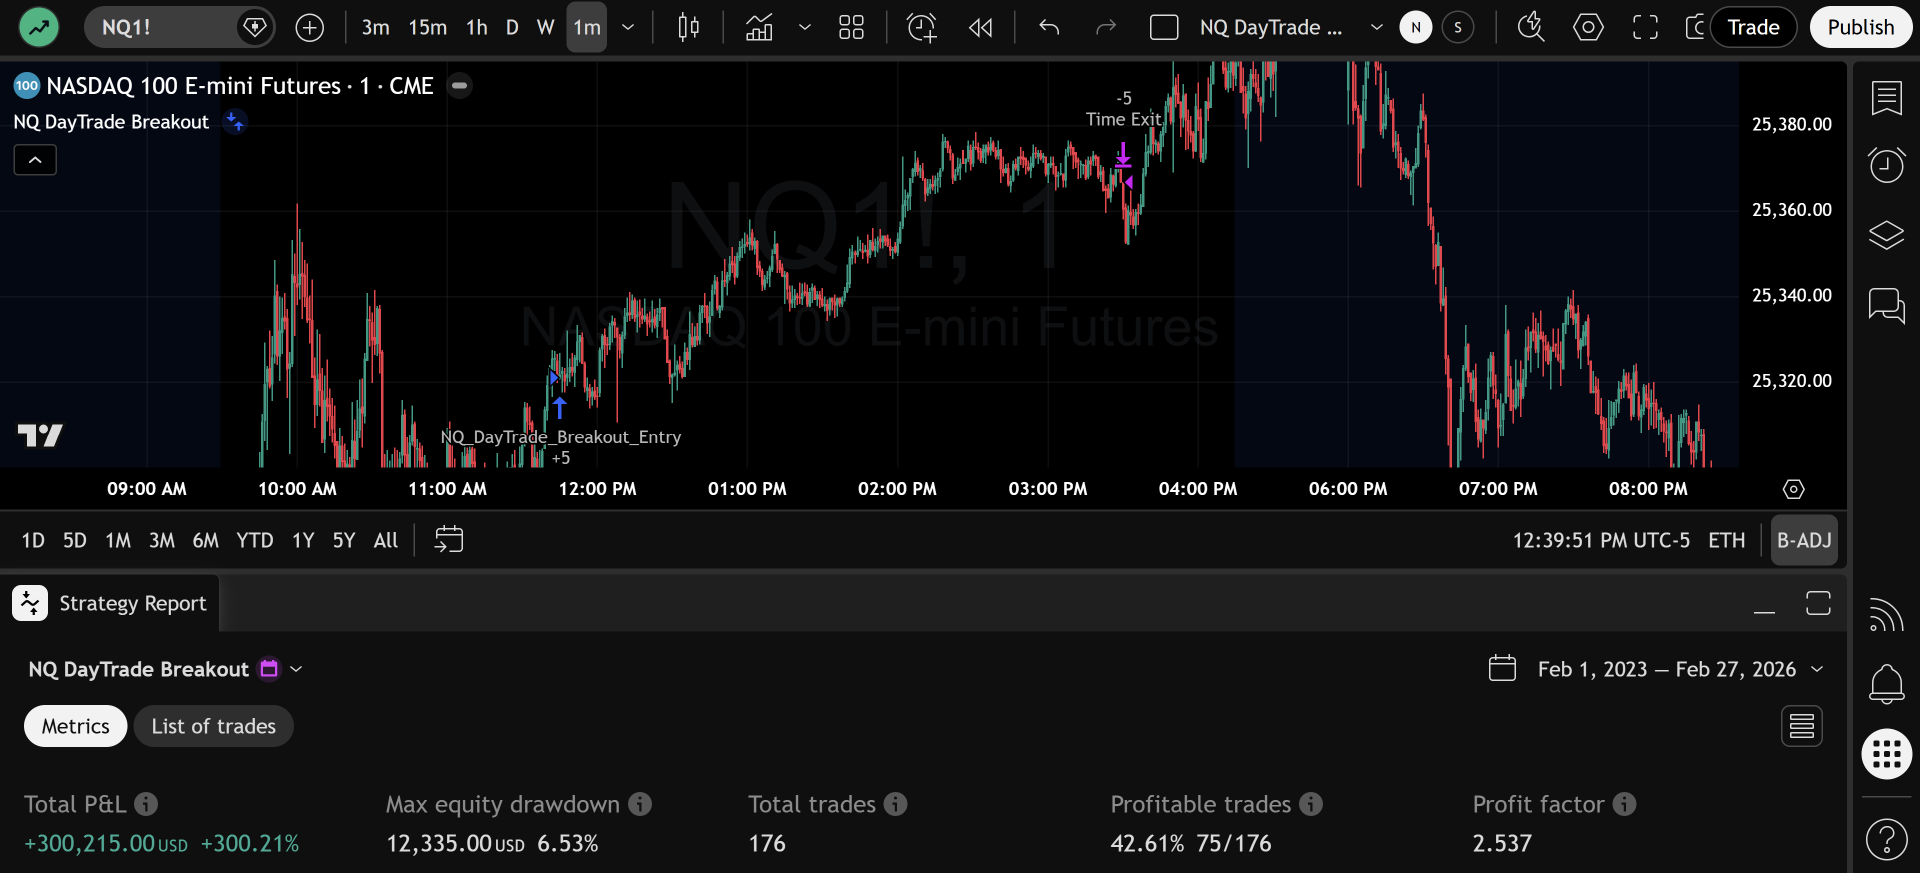This screenshot has height=873, width=1920.
Task: Select the 5D date range
Action: (74, 541)
